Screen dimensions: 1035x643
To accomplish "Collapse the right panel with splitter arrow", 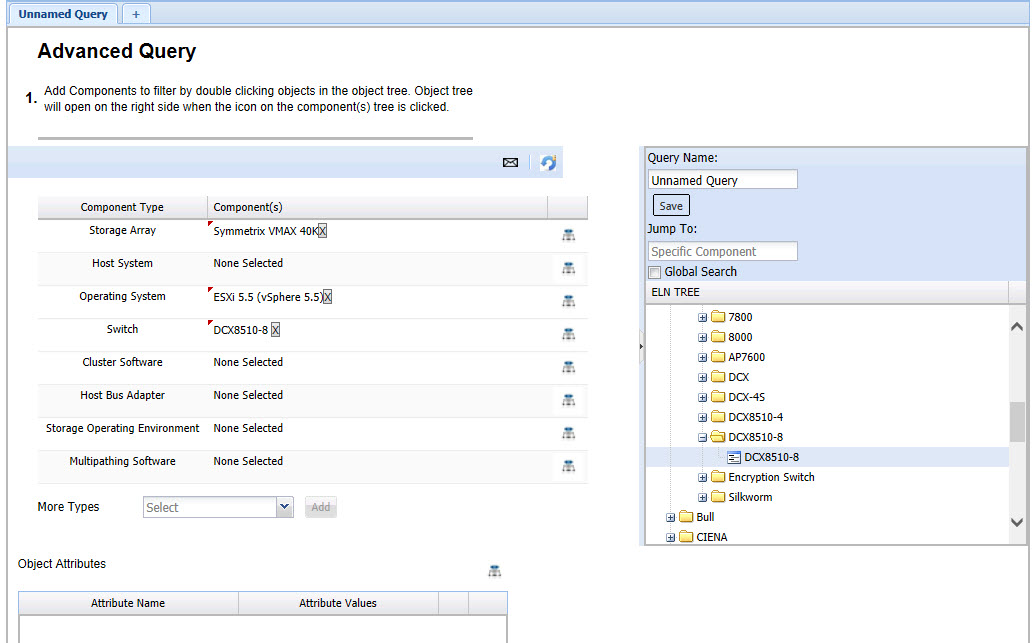I will tap(642, 346).
